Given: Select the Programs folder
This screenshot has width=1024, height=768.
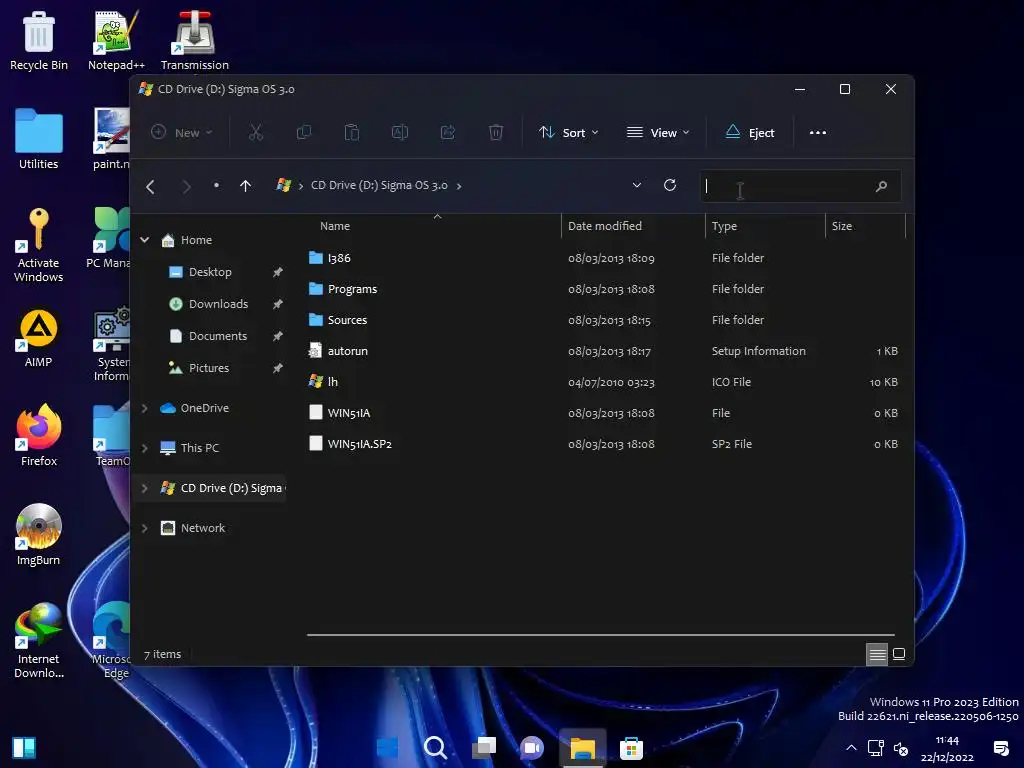Looking at the screenshot, I should tap(352, 289).
